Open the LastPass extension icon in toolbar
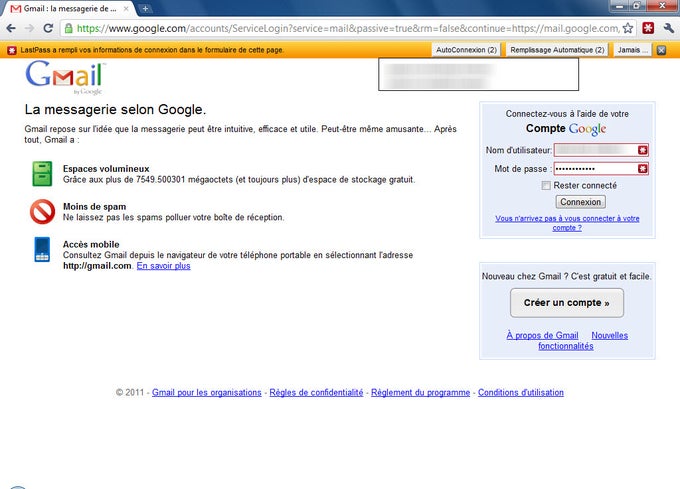 (x=648, y=29)
